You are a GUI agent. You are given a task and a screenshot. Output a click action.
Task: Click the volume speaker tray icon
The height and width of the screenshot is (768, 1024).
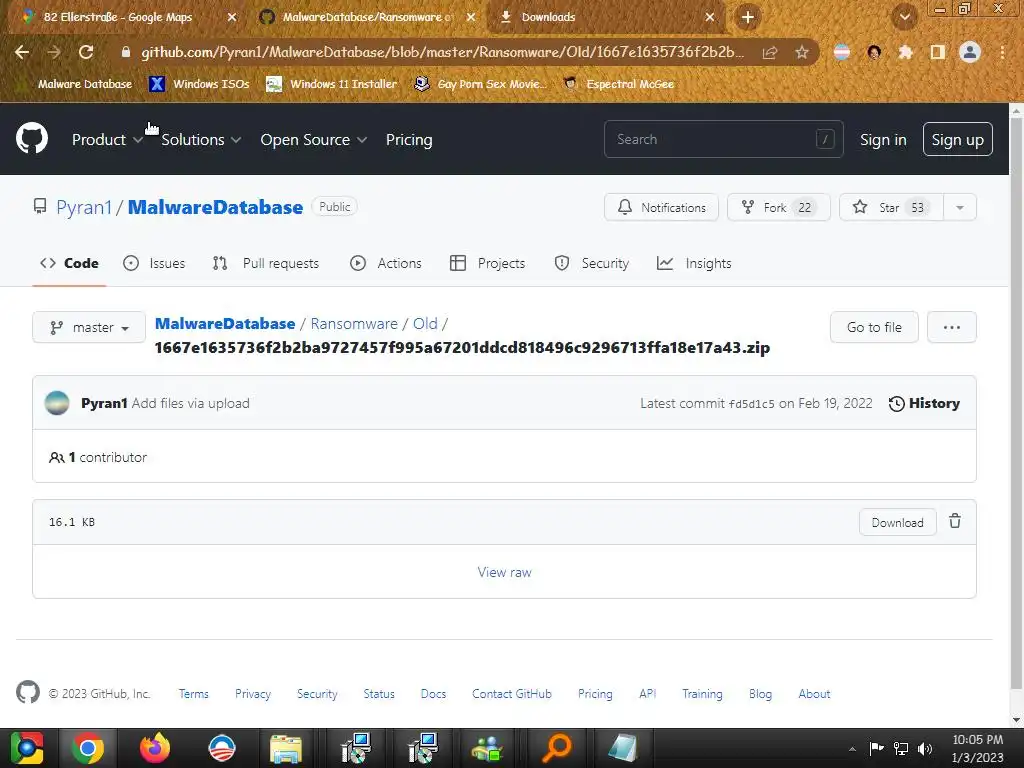coord(925,748)
